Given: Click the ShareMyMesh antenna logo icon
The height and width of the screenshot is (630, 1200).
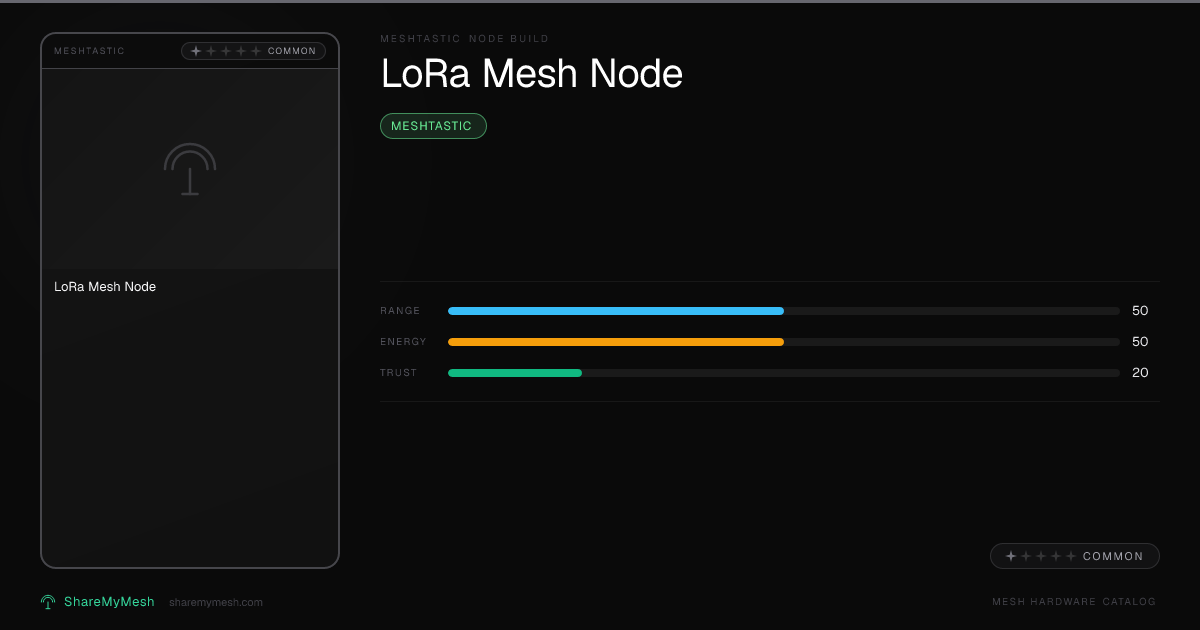Looking at the screenshot, I should pyautogui.click(x=48, y=602).
